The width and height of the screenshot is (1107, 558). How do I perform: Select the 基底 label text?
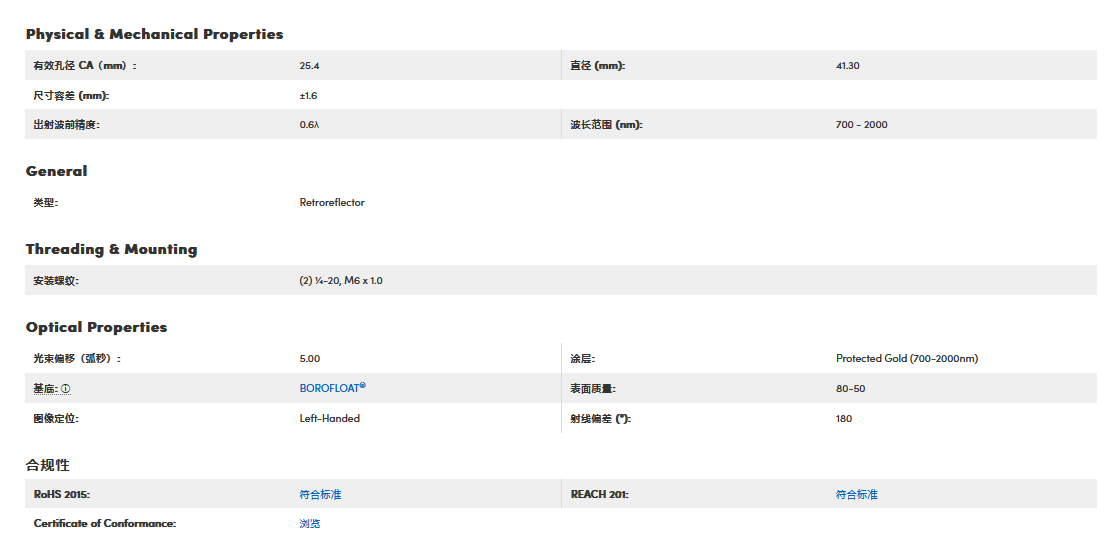click(x=45, y=388)
